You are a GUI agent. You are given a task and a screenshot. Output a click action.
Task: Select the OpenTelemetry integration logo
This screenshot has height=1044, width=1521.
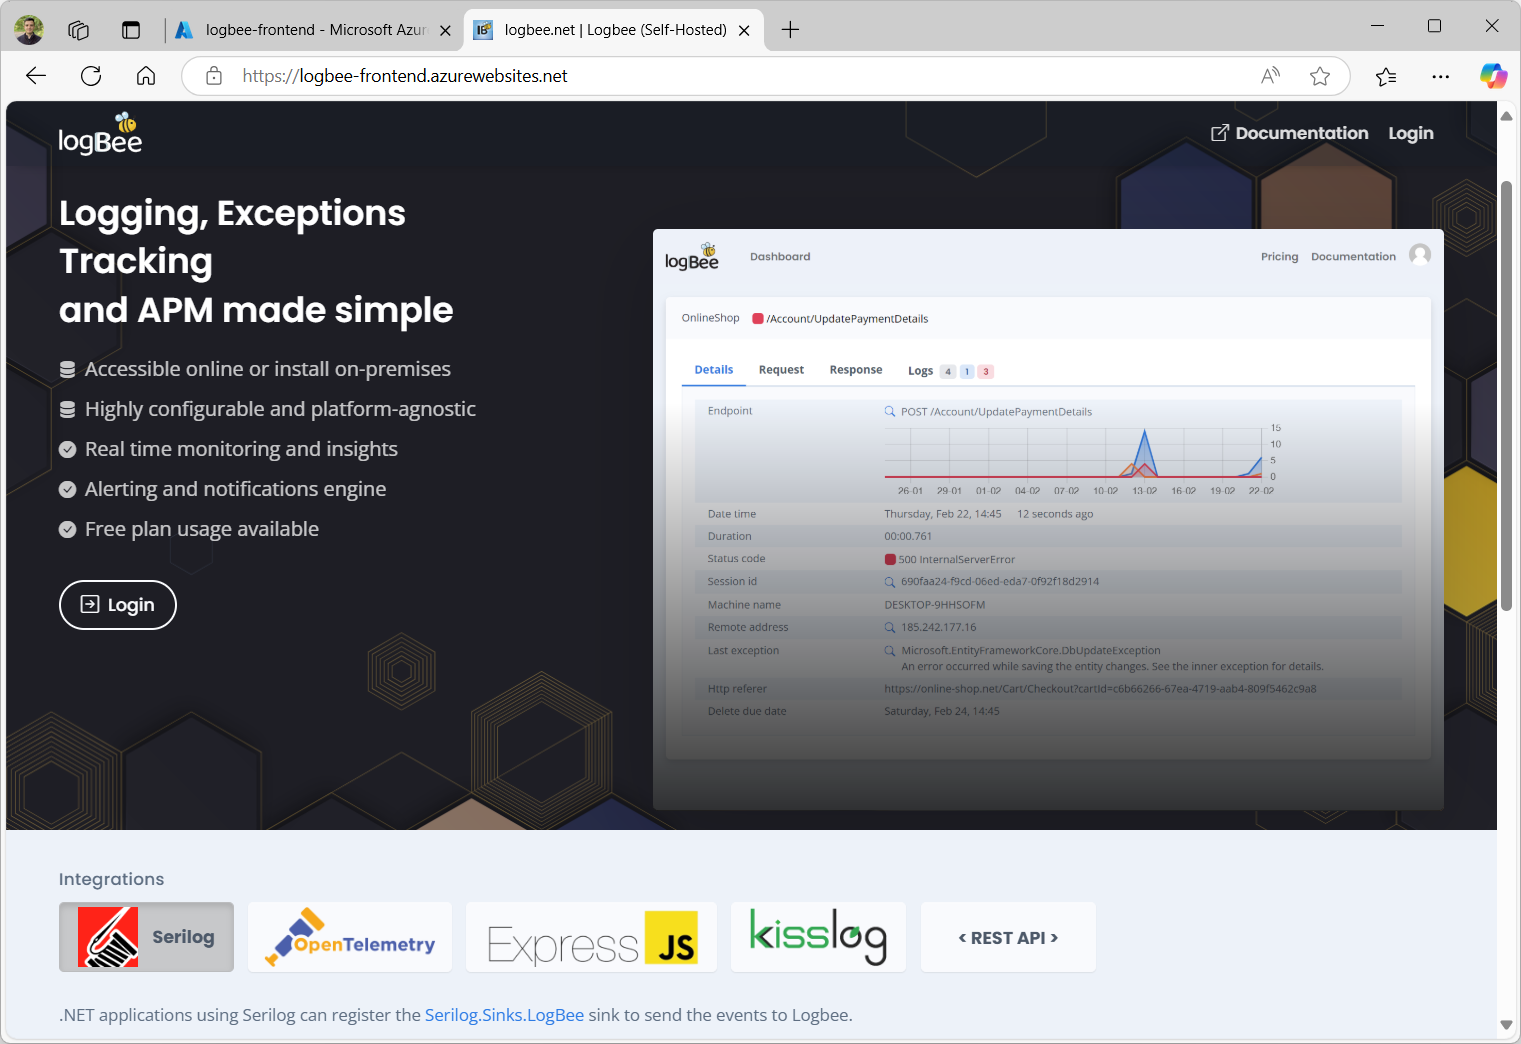point(349,937)
